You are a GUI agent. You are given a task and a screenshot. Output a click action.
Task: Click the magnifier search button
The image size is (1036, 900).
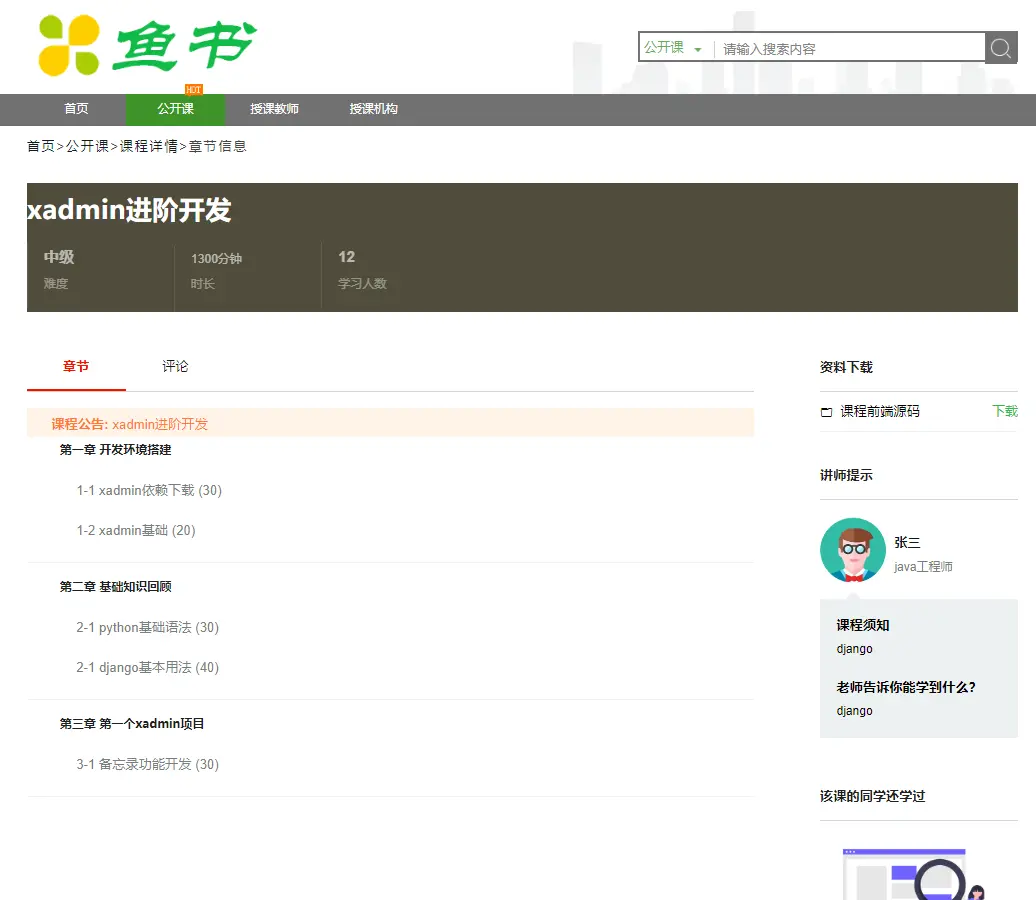(1000, 48)
